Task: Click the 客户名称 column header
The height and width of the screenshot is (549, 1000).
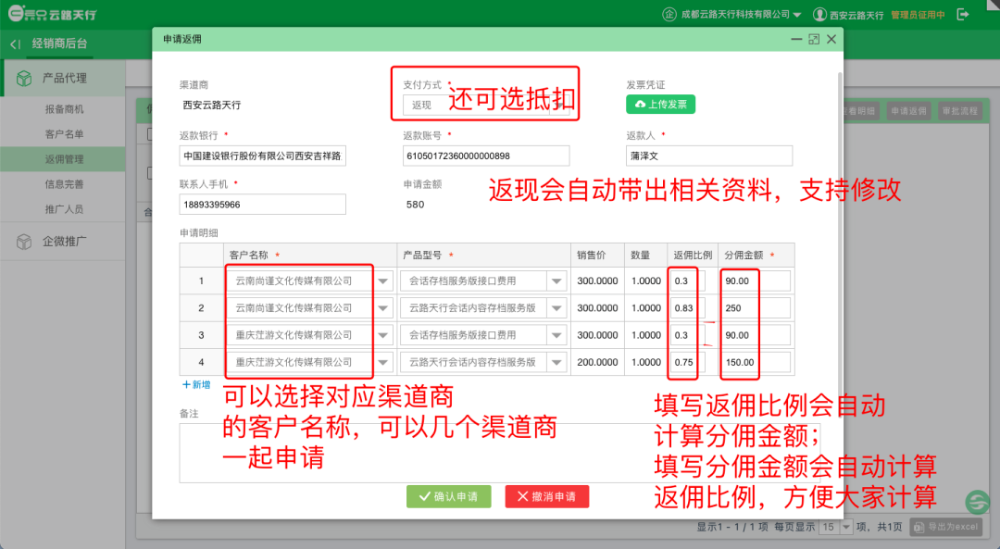Action: 310,255
